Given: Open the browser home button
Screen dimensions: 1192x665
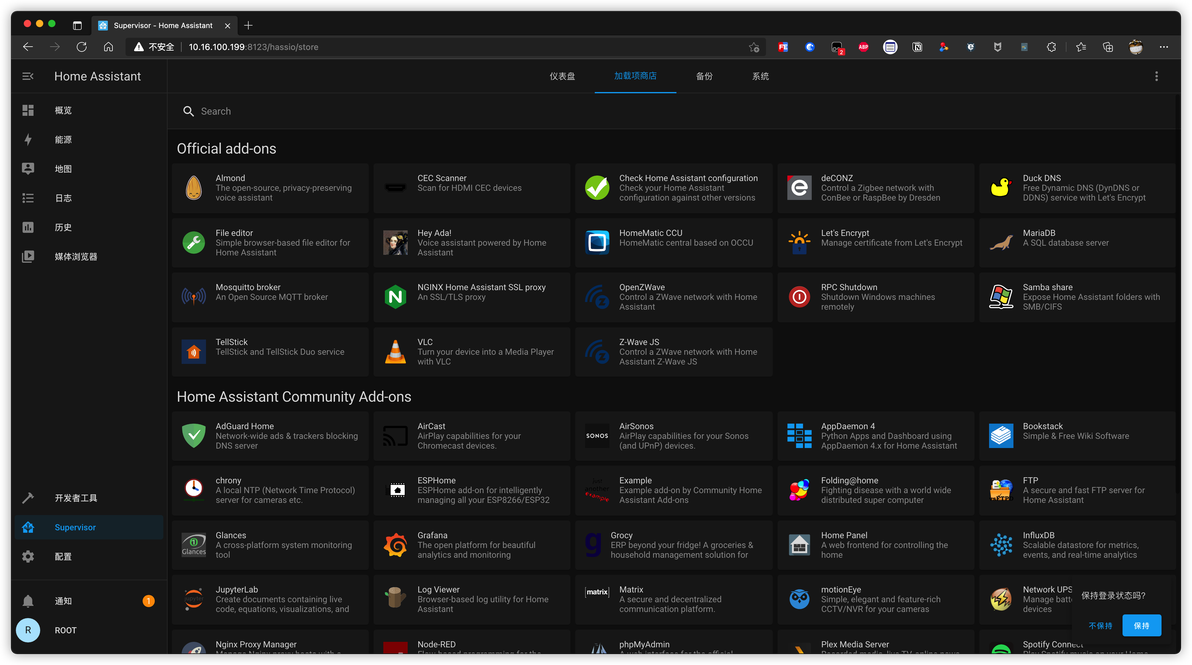Looking at the screenshot, I should [x=109, y=47].
